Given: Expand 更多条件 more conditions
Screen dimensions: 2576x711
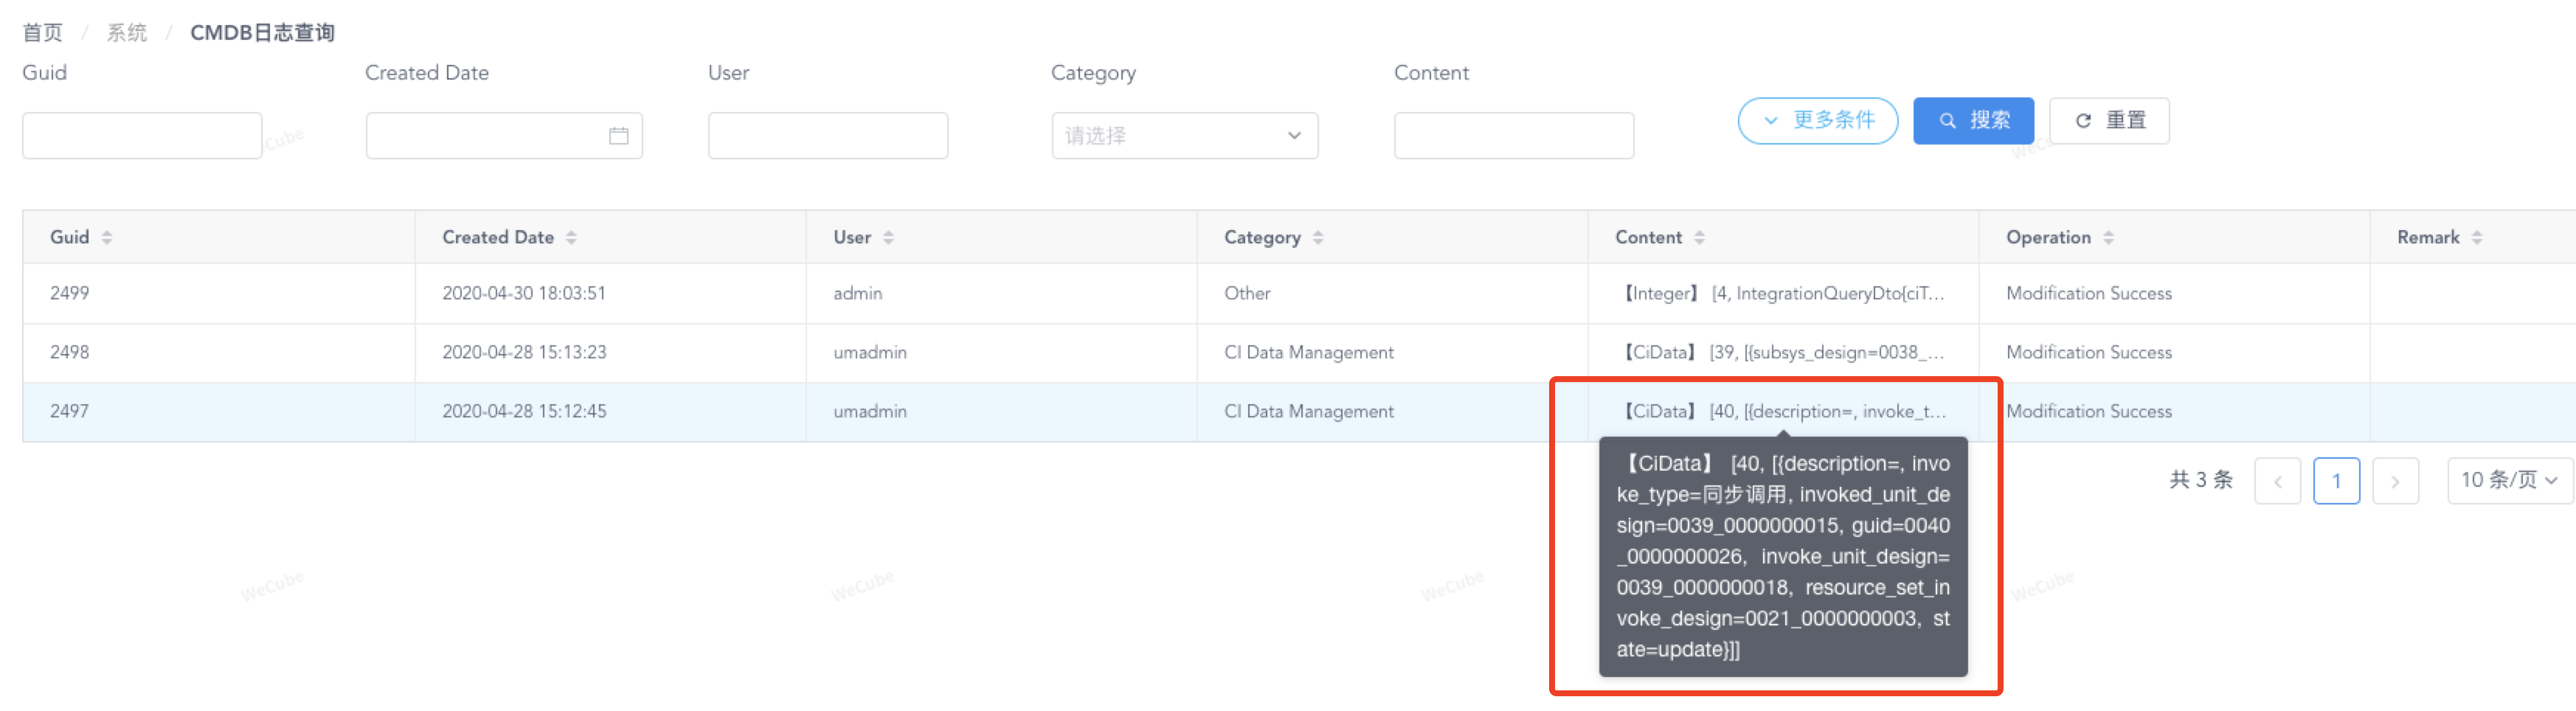Looking at the screenshot, I should (1817, 121).
